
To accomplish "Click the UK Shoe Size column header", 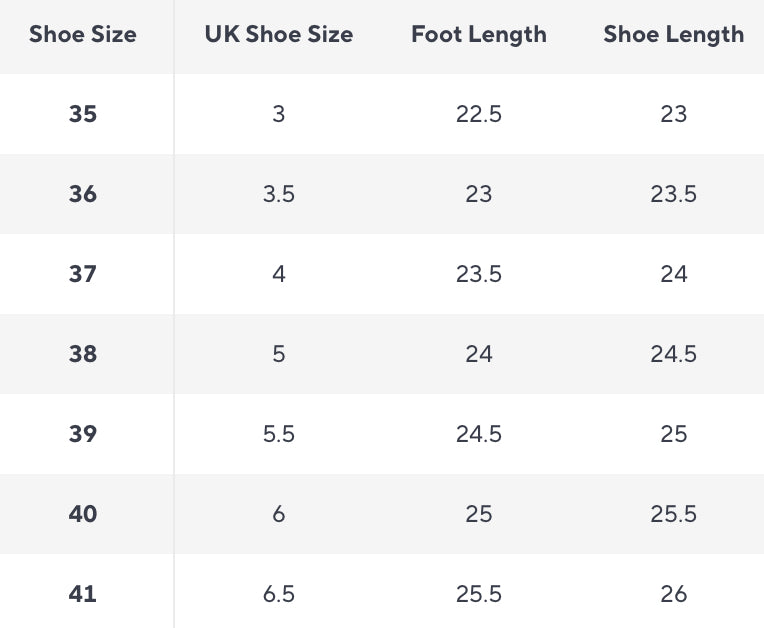I will point(278,34).
